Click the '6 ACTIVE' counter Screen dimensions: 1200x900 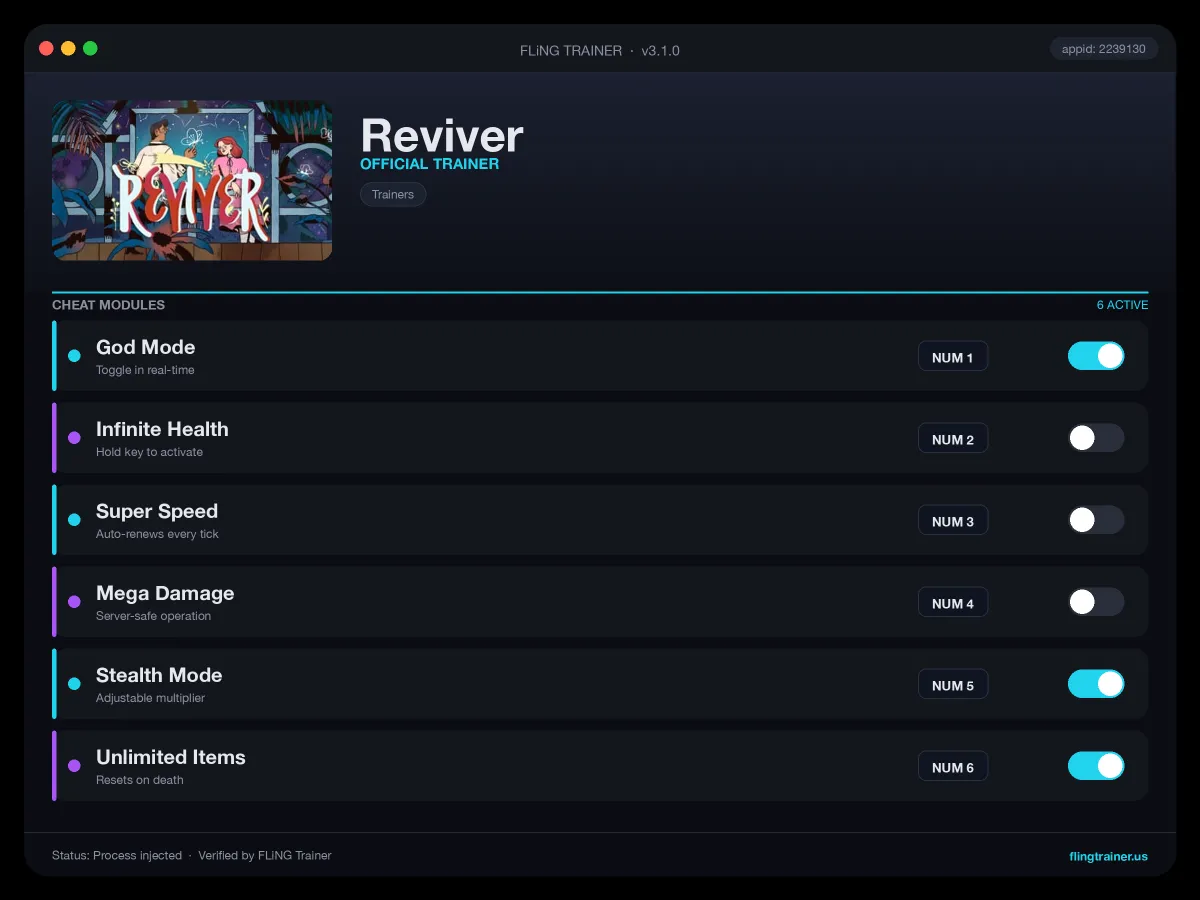click(x=1122, y=305)
